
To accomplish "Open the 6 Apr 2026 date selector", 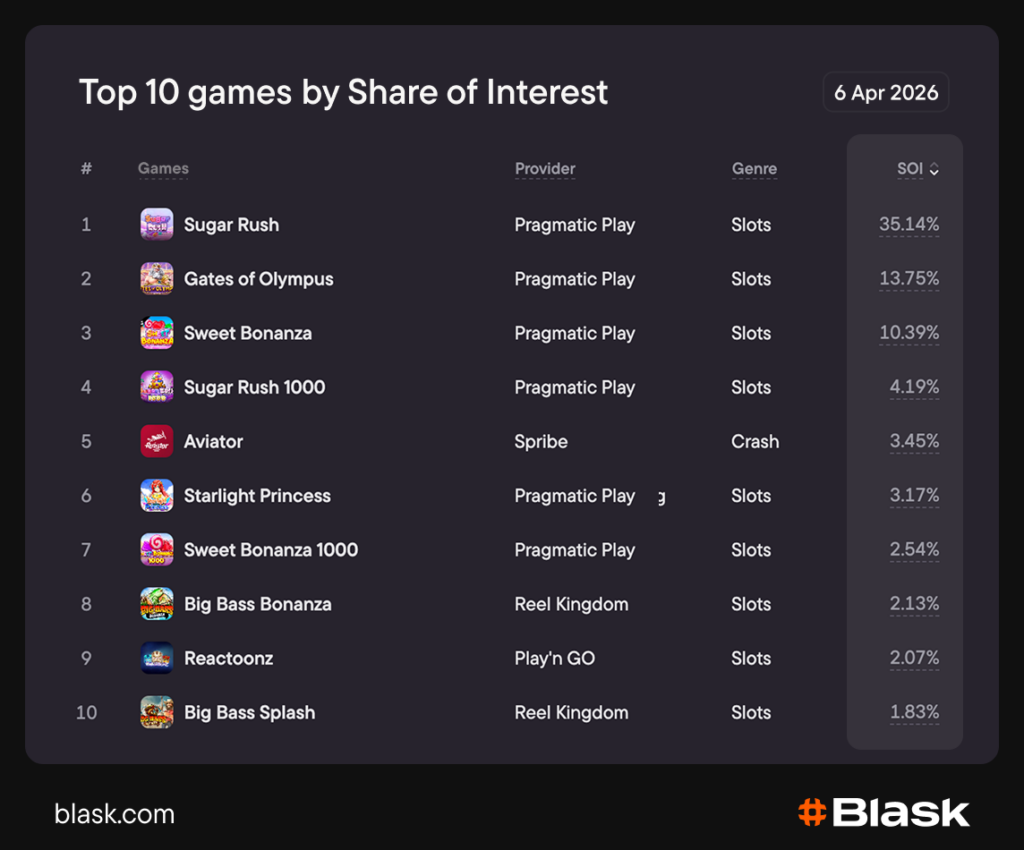I will point(886,93).
